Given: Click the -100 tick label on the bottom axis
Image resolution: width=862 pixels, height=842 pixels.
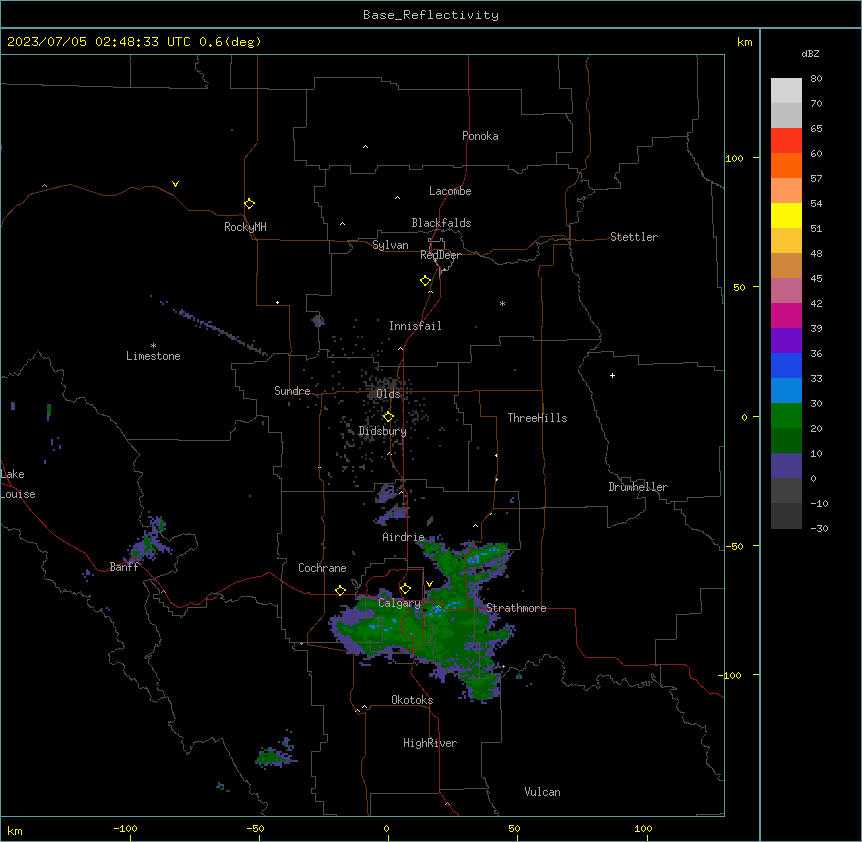Looking at the screenshot, I should [x=125, y=828].
